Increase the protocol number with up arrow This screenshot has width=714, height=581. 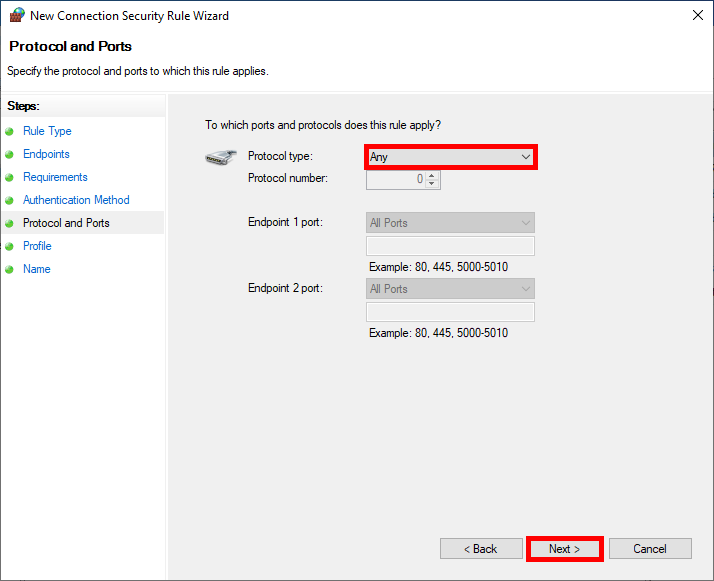point(432,175)
